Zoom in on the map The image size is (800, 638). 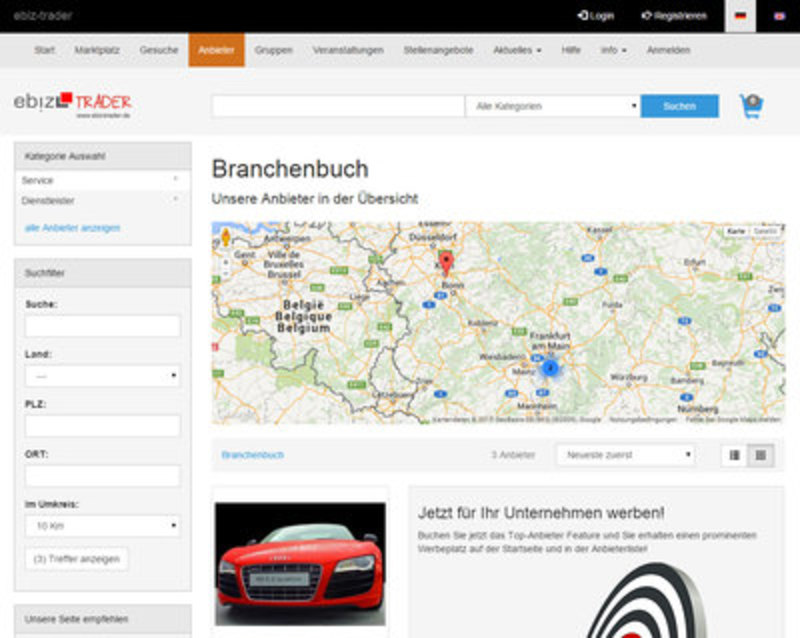coord(226,262)
